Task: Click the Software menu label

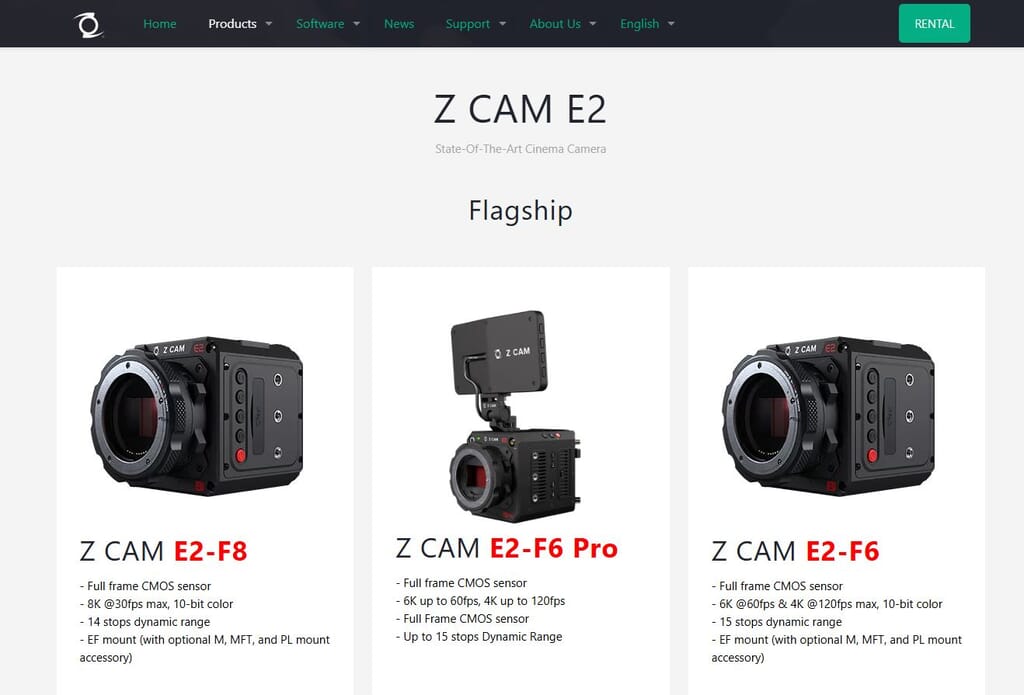Action: [320, 24]
